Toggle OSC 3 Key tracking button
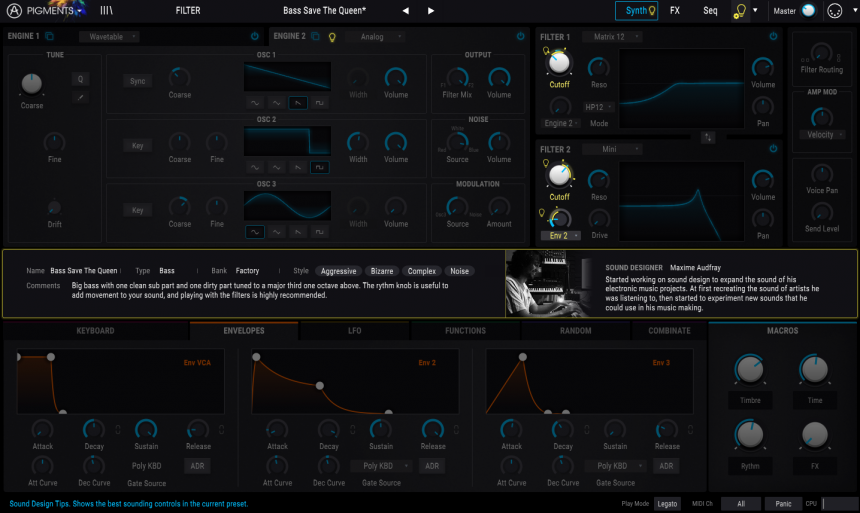The image size is (860, 513). (x=138, y=210)
